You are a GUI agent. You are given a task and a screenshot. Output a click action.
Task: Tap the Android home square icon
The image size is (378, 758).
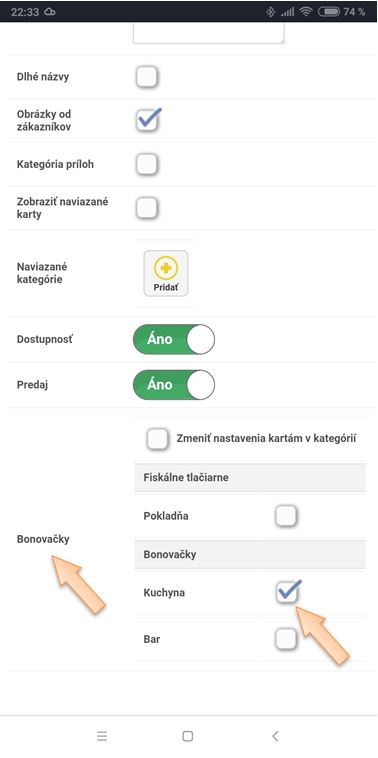[188, 736]
